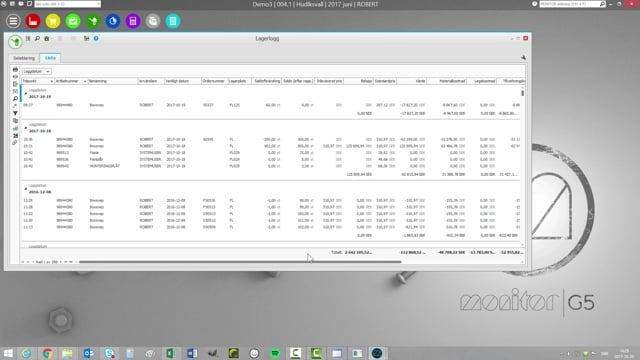
Task: Click the colored chart icon in toolbar
Action: [x=87, y=38]
